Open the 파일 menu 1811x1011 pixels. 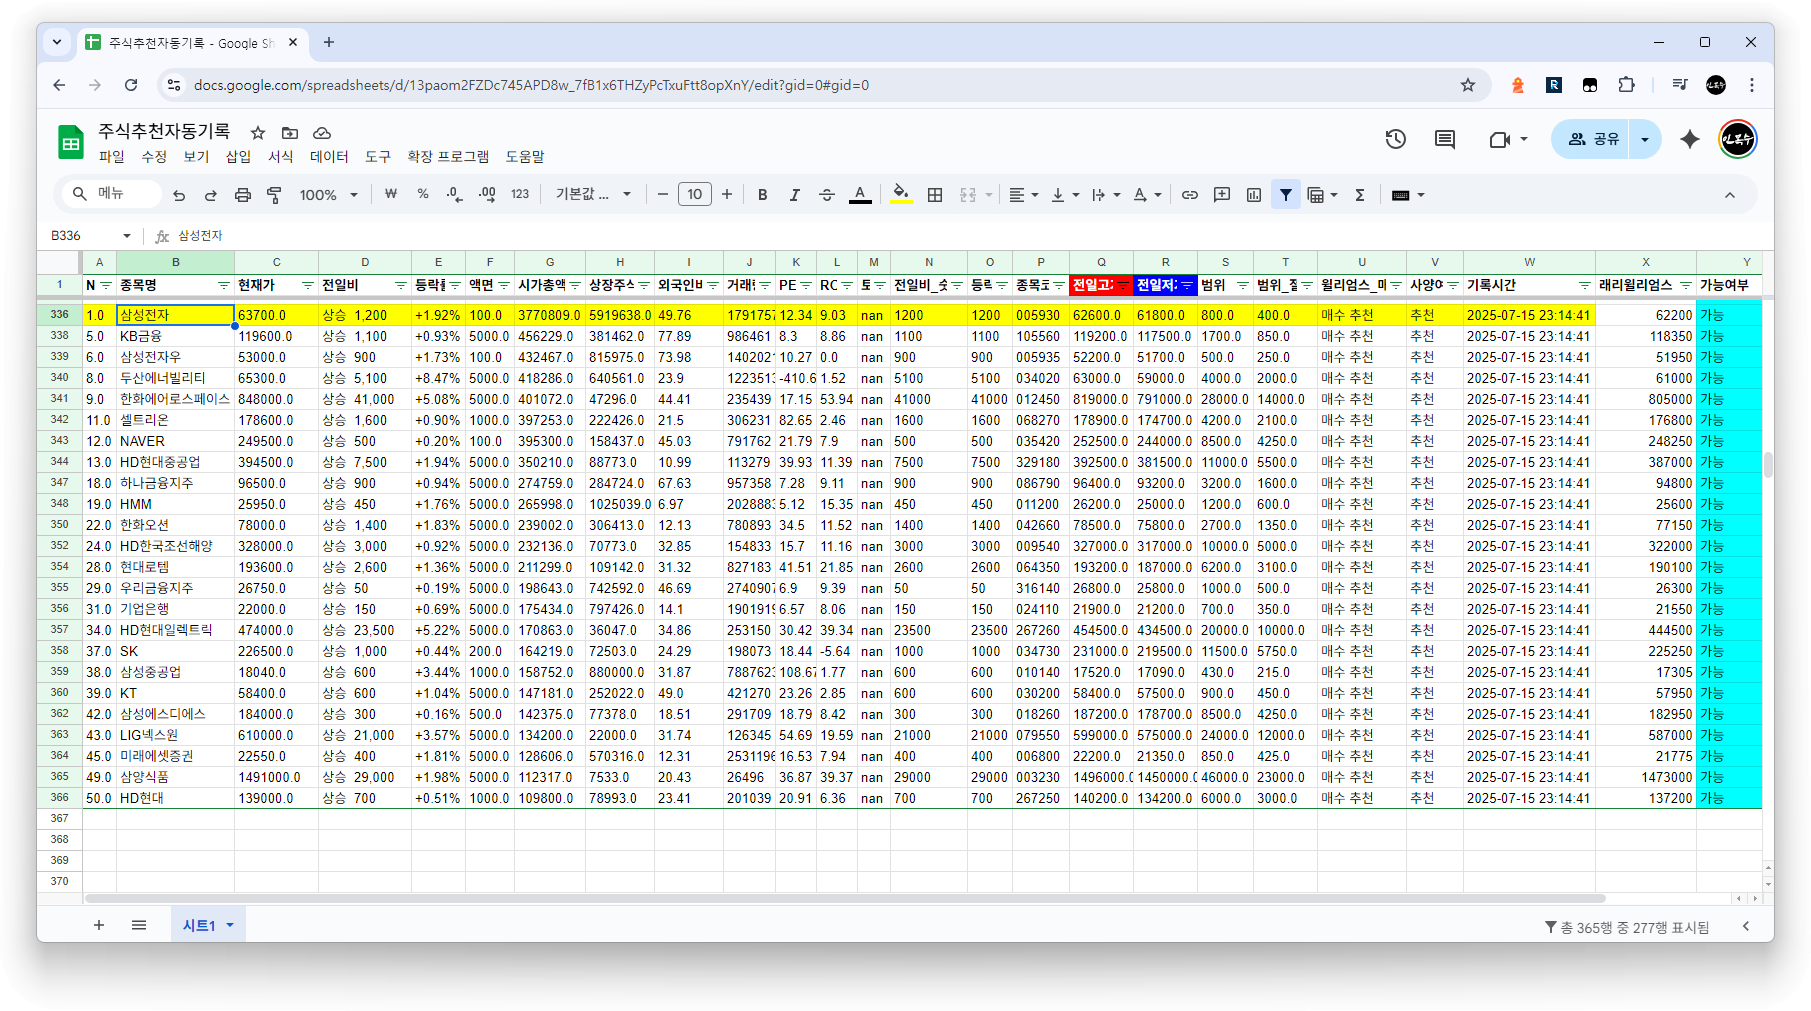pyautogui.click(x=112, y=157)
